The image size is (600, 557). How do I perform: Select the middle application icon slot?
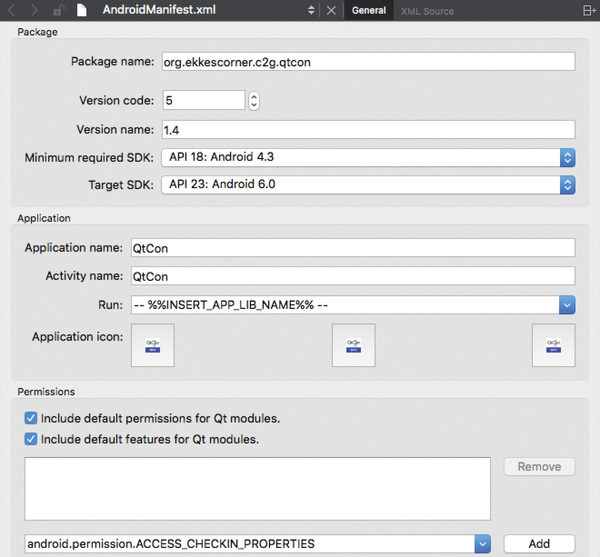[353, 345]
